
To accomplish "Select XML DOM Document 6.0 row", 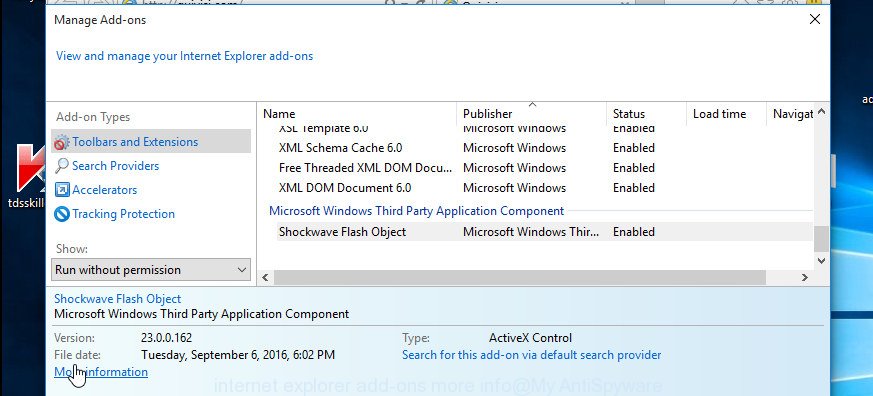I will [545, 188].
